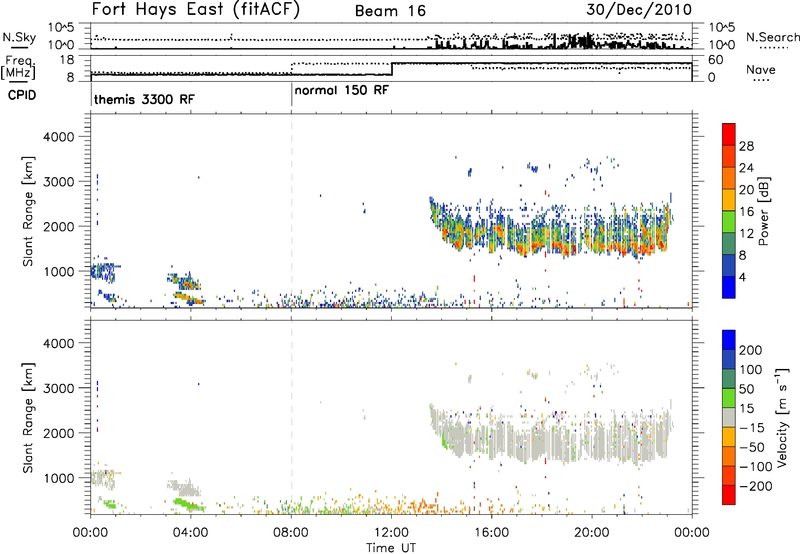Click the '12:00' time axis tick label

[391, 533]
